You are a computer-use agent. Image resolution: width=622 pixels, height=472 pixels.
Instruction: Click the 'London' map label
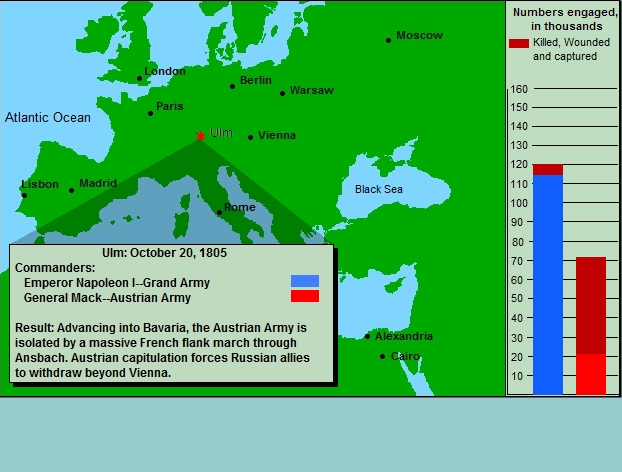(165, 71)
